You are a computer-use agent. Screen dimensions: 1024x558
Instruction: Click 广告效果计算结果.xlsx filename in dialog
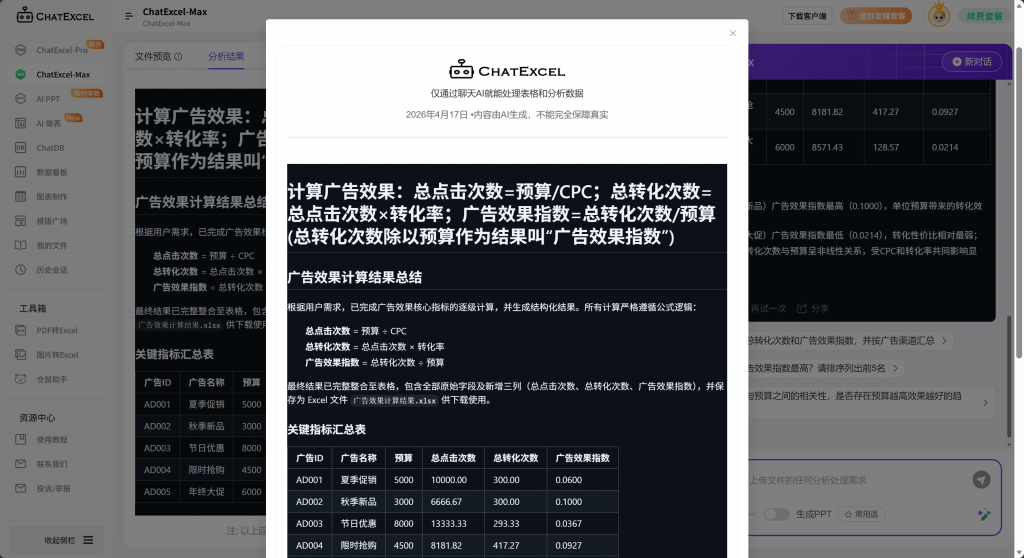pos(394,401)
